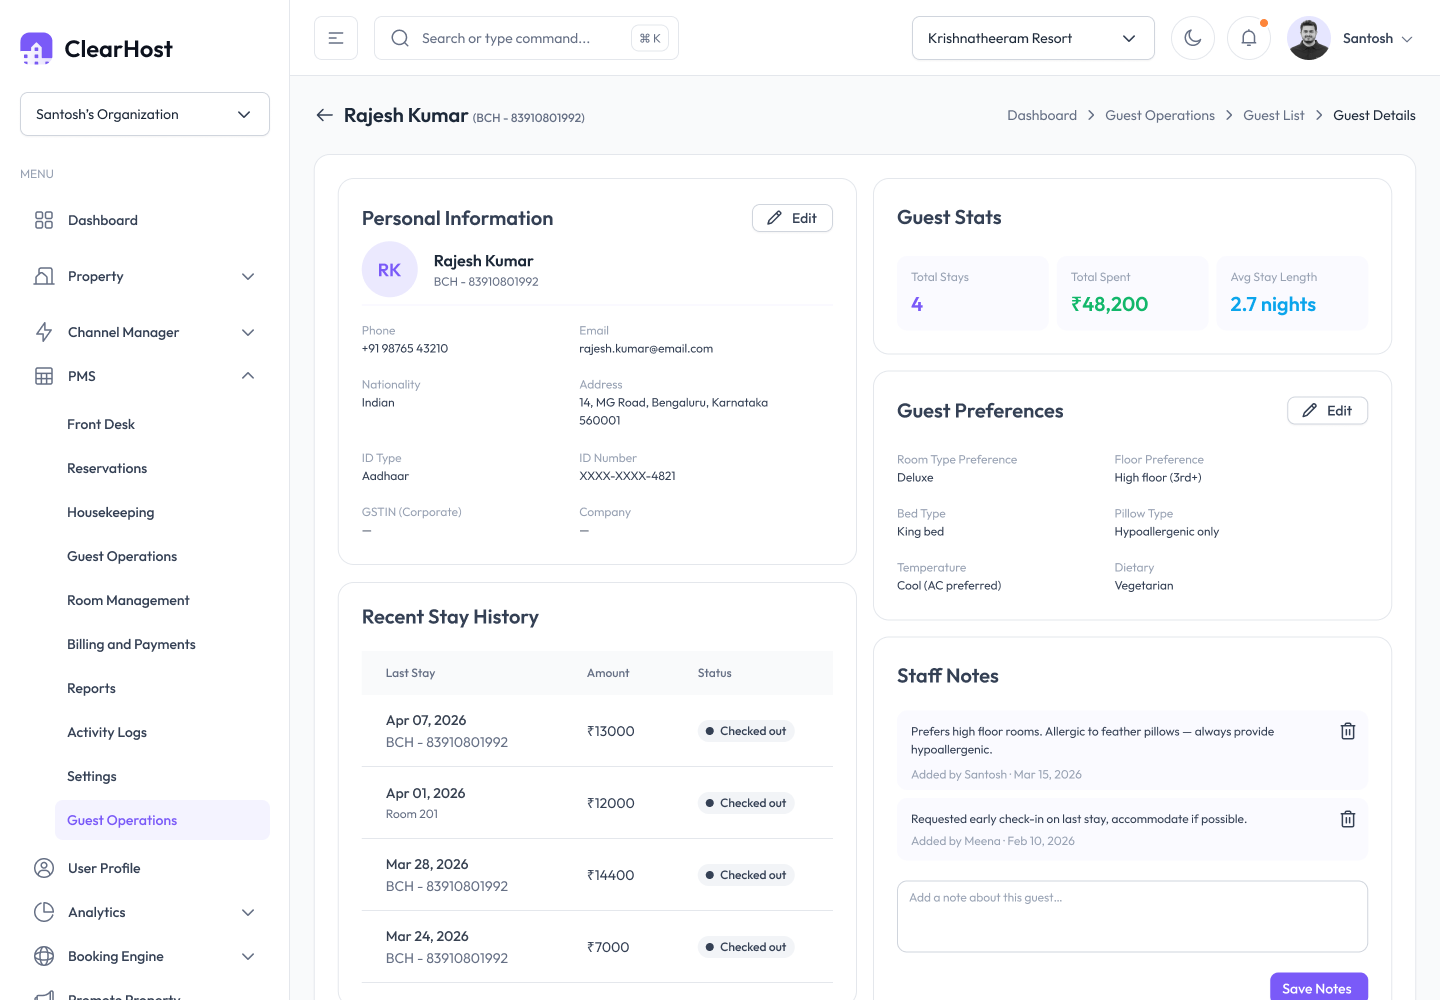Click the ClearHost logo icon
Screen dimensions: 1440x1000
pos(36,48)
